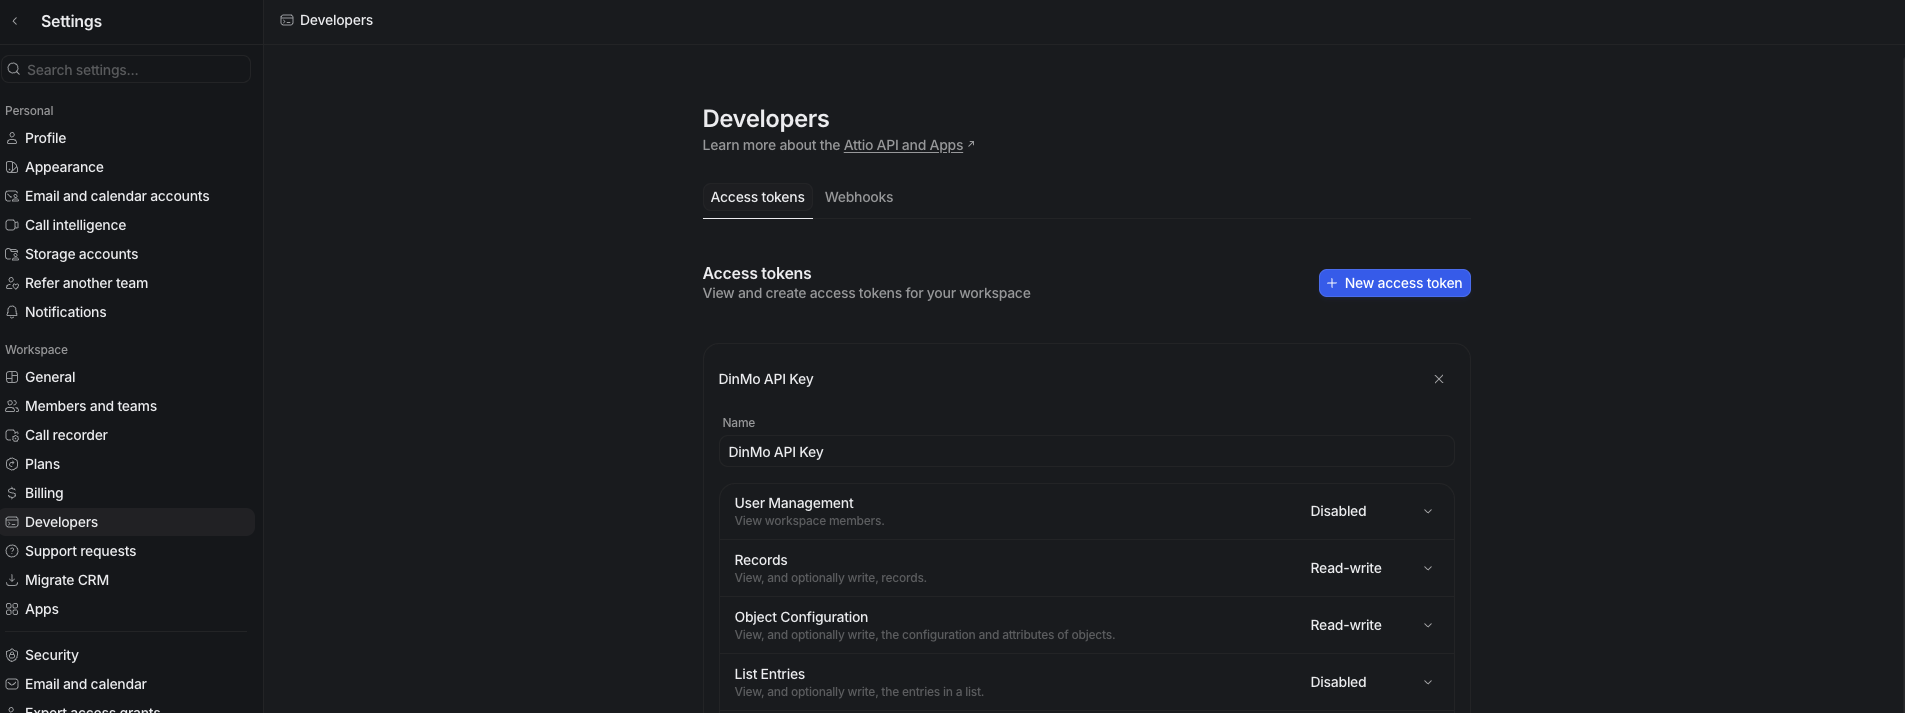Create a New access token
Viewport: 1905px width, 713px height.
(x=1394, y=283)
